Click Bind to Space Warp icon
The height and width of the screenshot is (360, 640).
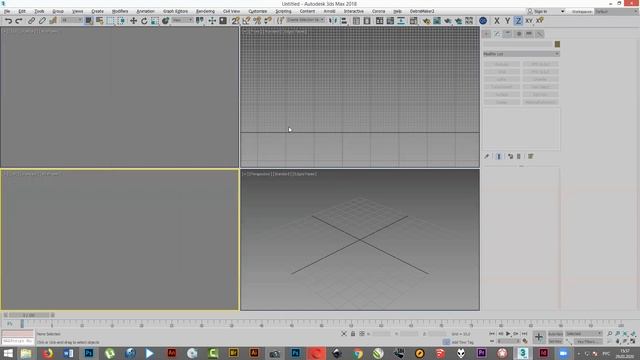click(53, 20)
